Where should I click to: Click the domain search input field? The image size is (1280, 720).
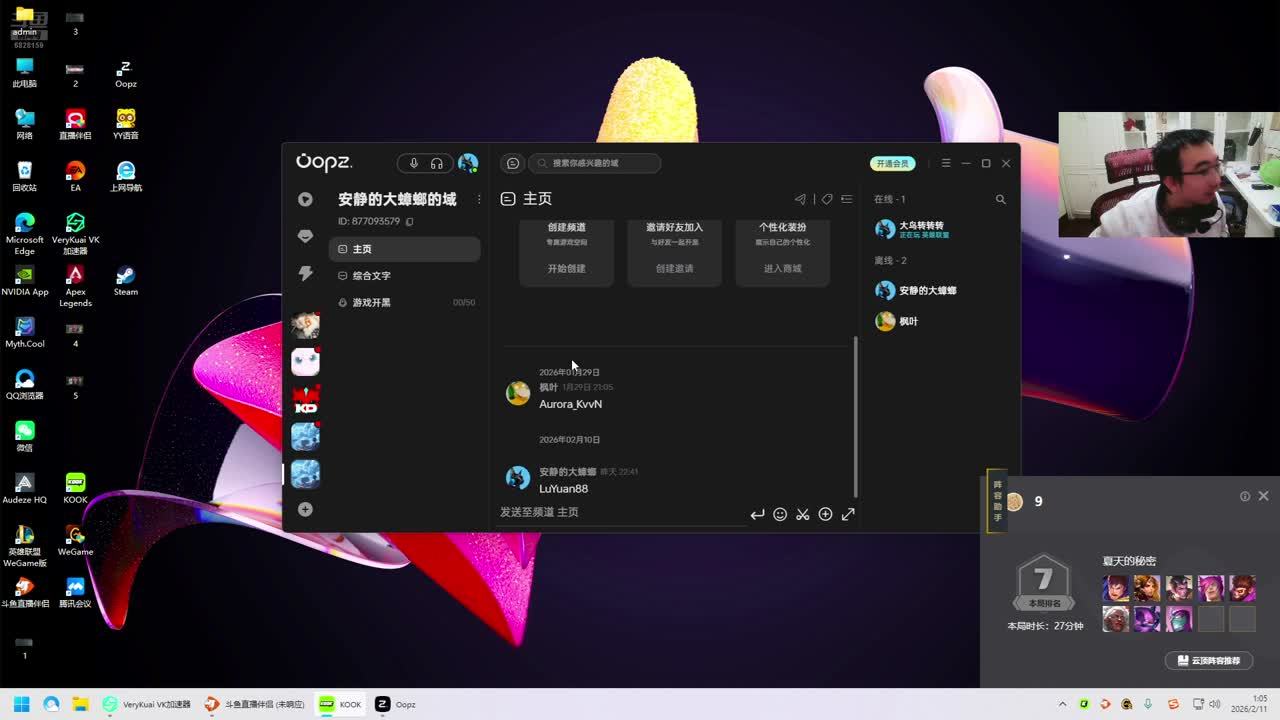[600, 163]
